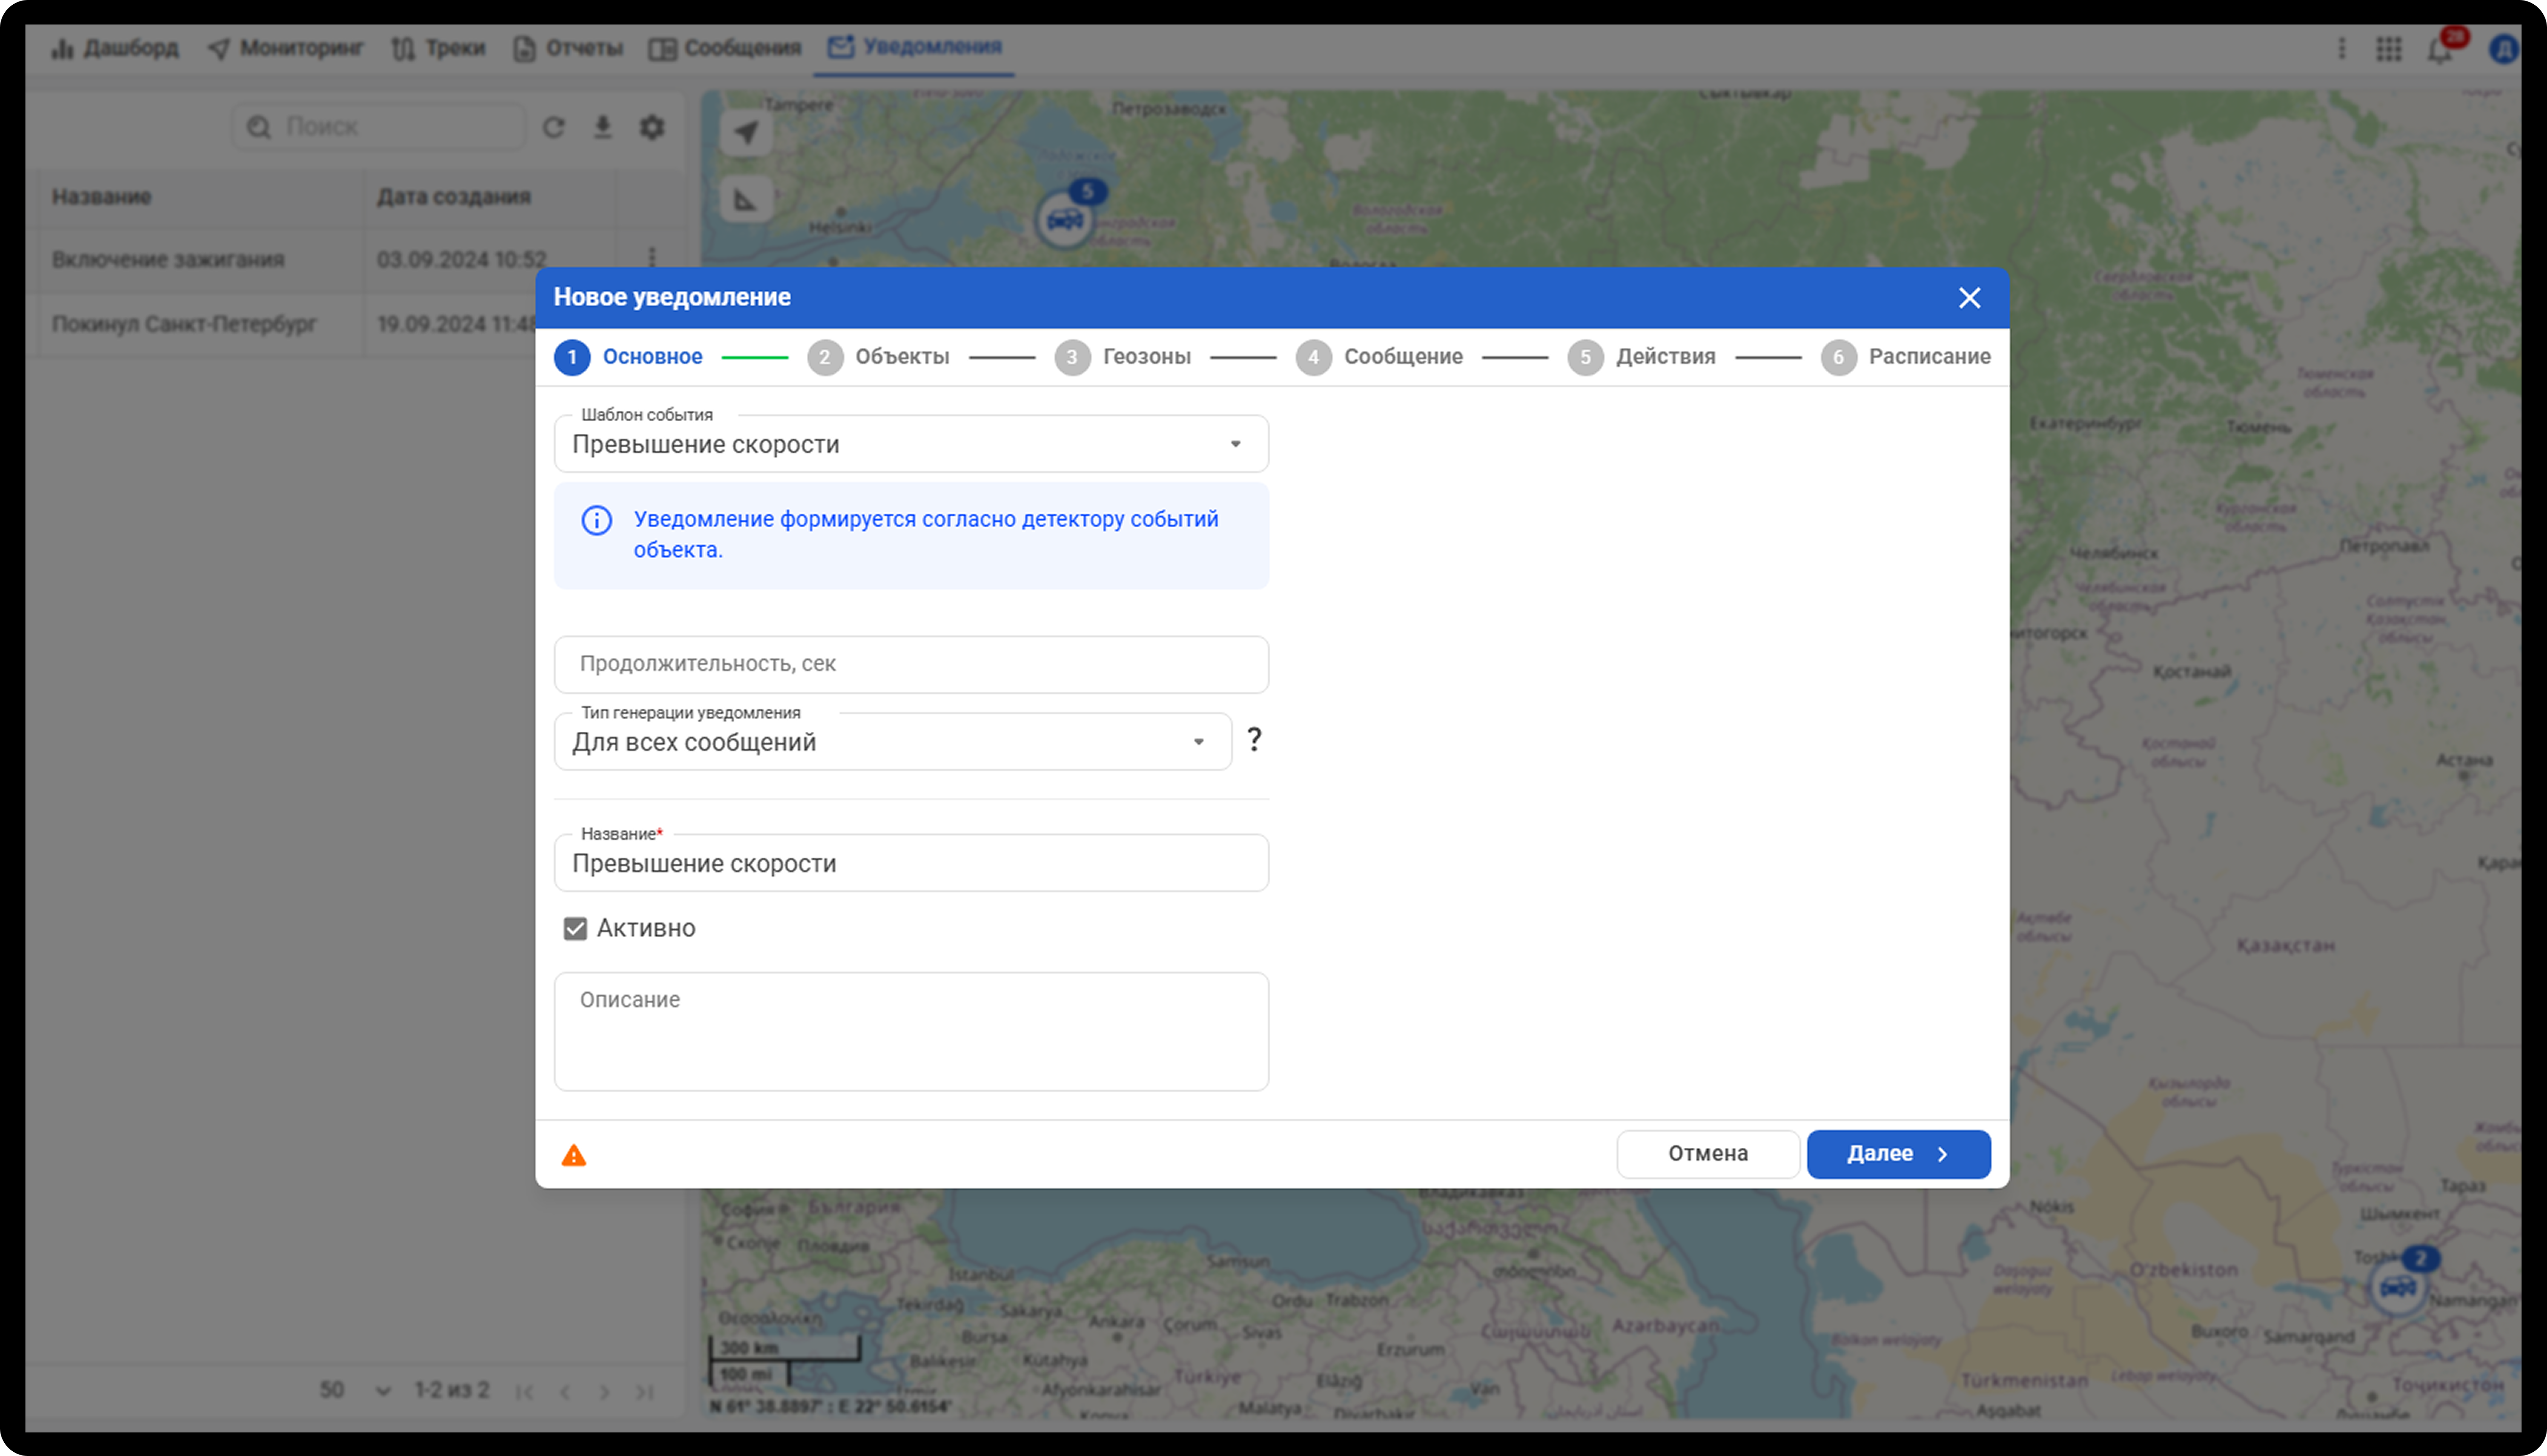Switch to the Мониторинг tab
This screenshot has width=2547, height=1456.
coord(285,48)
